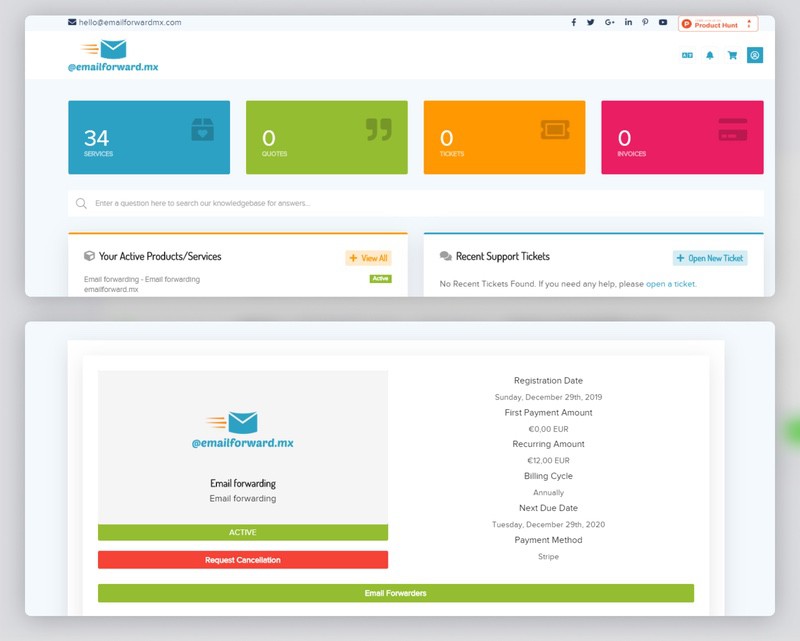
Task: Open the 0 Tickets tile
Action: pos(504,137)
